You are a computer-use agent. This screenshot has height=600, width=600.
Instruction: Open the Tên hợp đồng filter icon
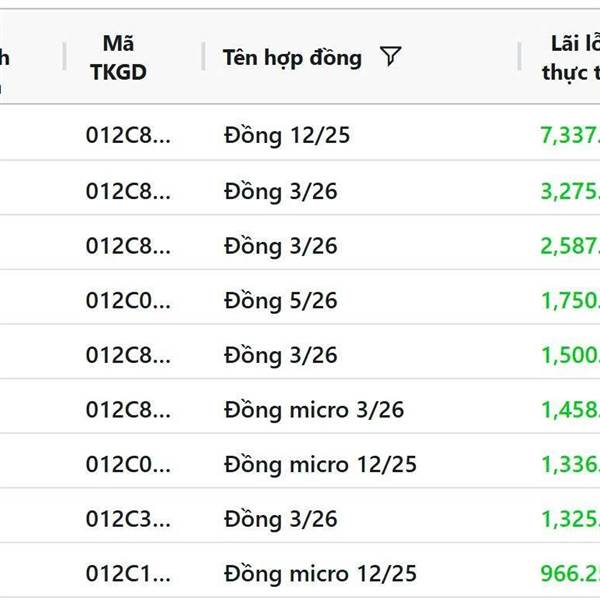coord(391,57)
